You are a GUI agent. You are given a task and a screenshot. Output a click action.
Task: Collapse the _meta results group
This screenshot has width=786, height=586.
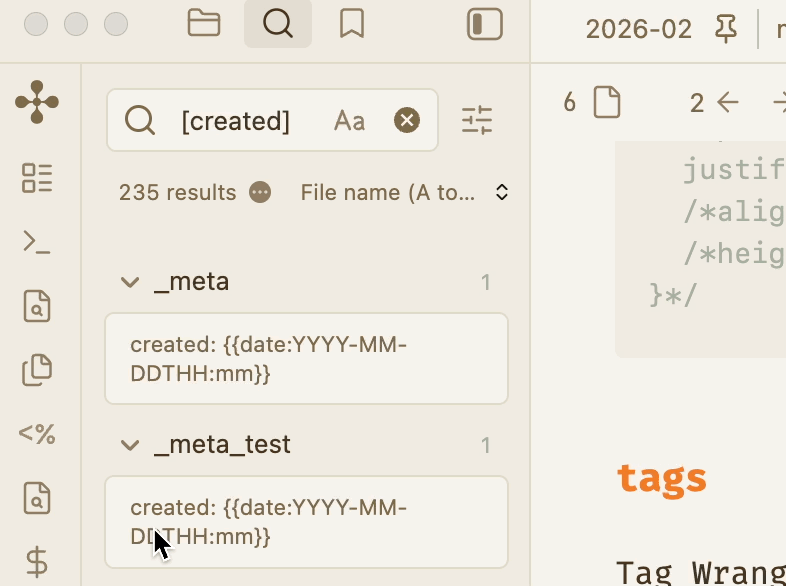point(129,283)
